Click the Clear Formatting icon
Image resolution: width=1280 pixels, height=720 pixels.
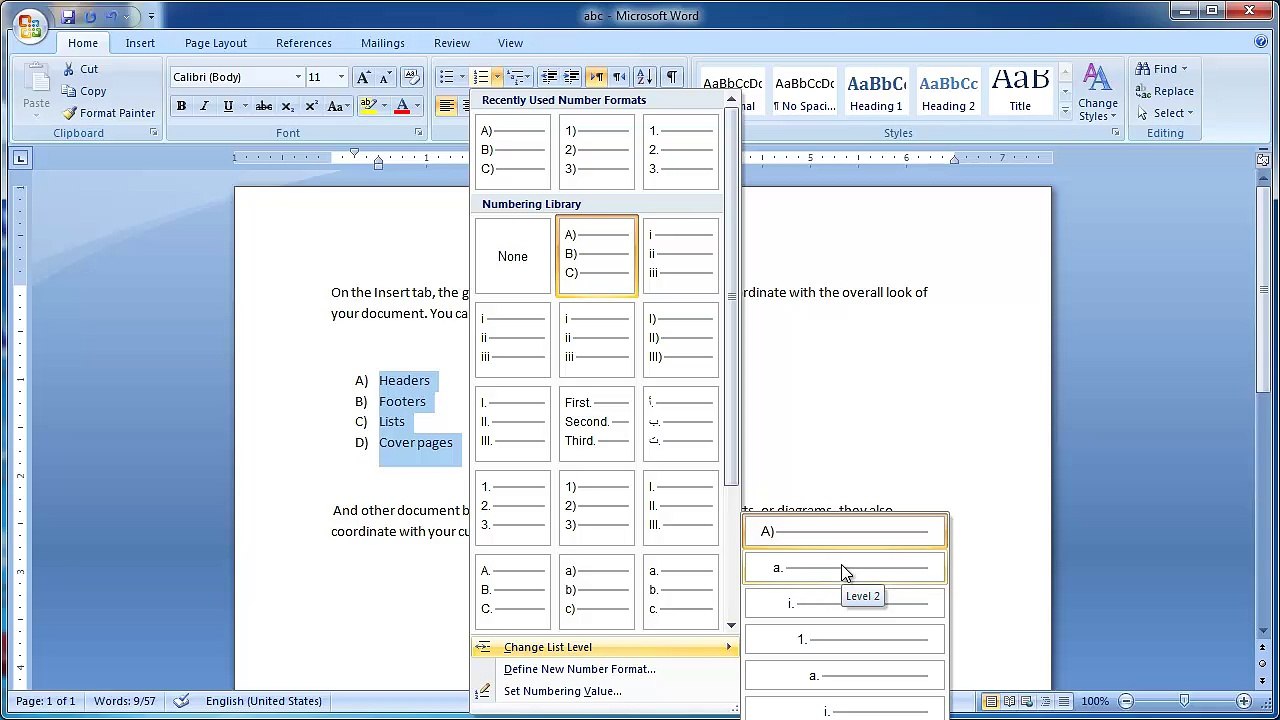pyautogui.click(x=411, y=77)
